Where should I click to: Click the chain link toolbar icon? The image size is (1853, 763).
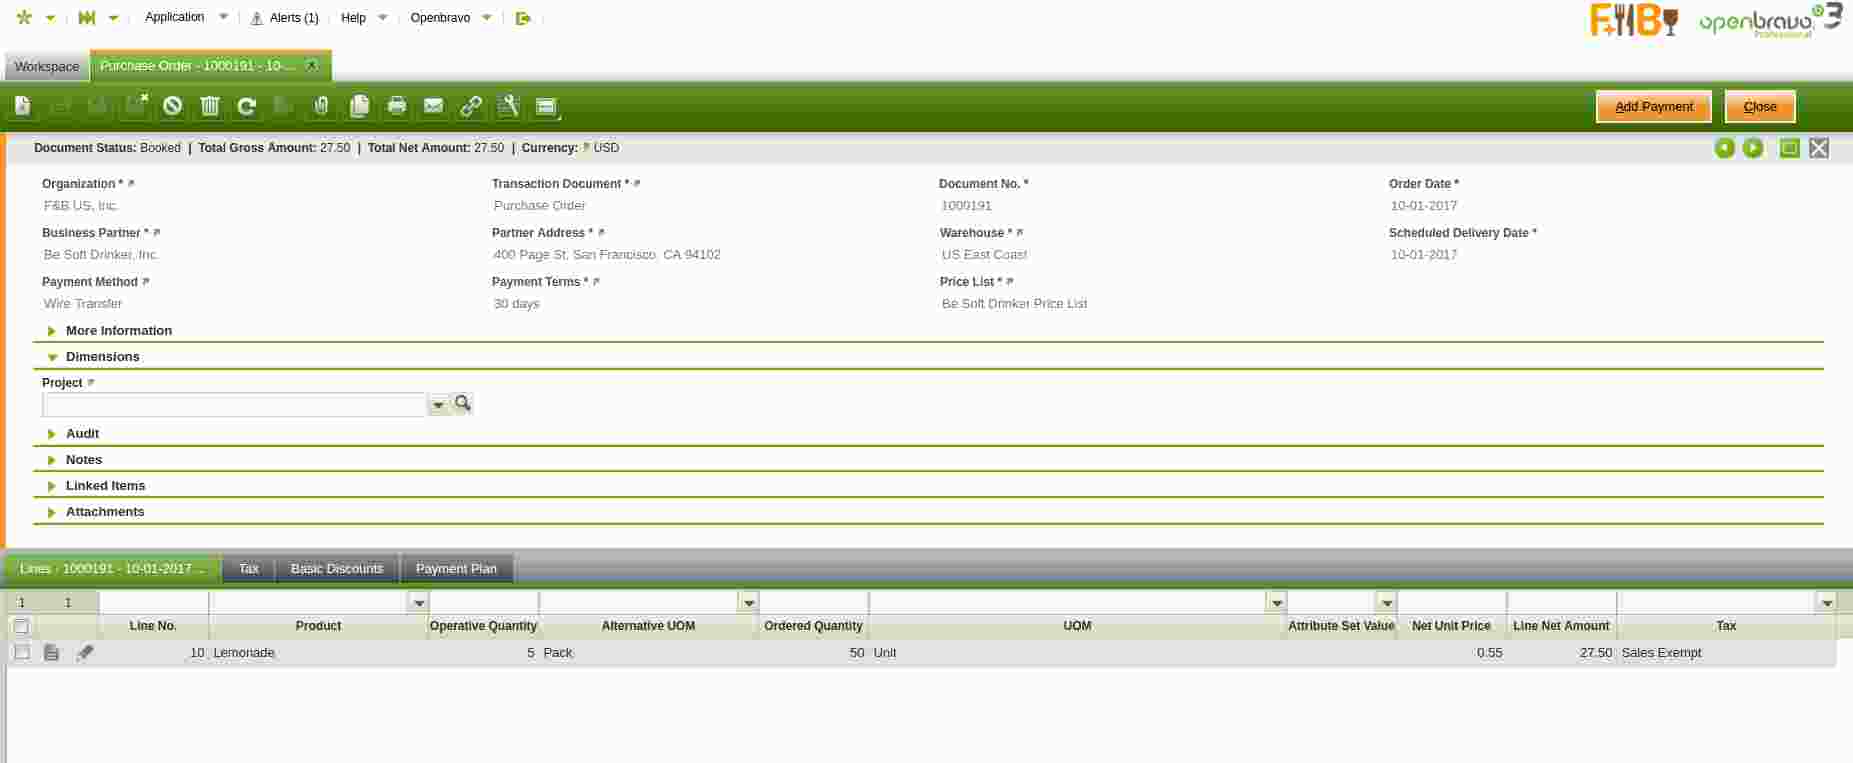(471, 106)
